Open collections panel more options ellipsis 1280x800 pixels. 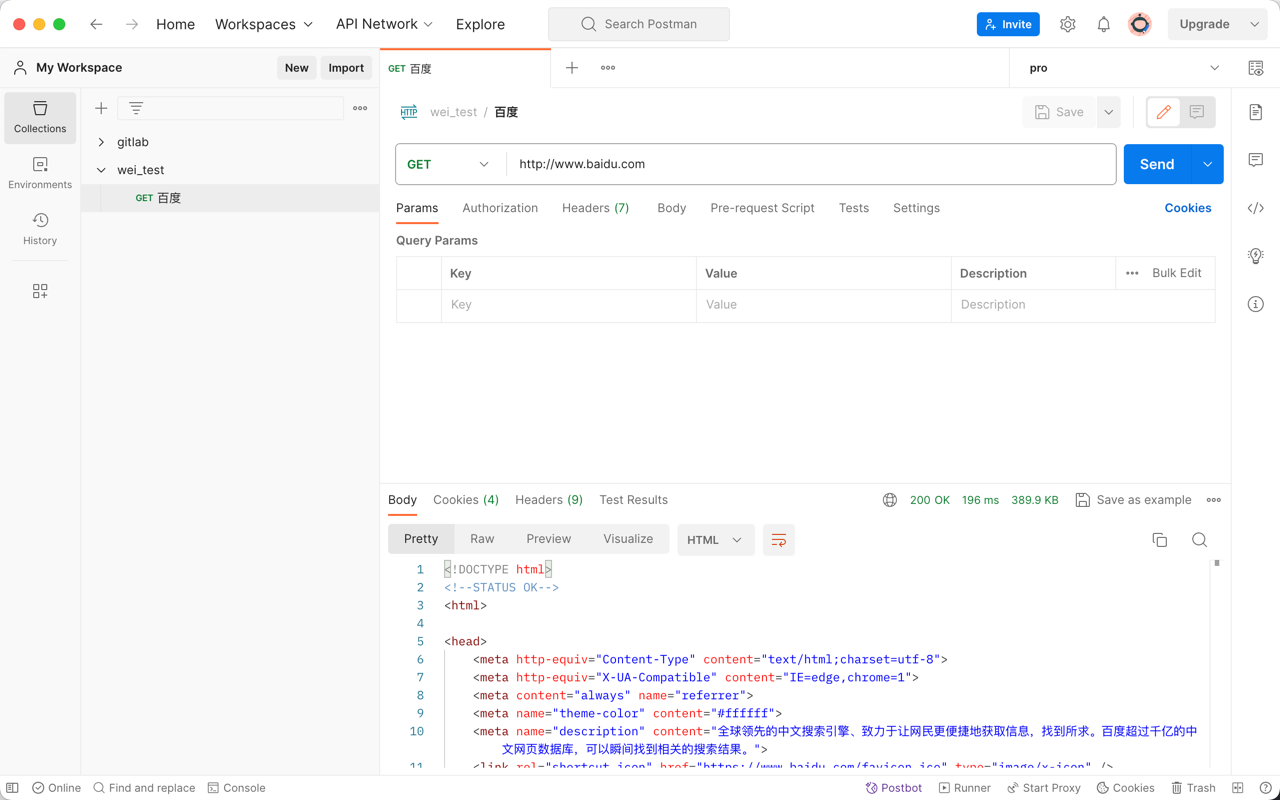[x=360, y=108]
